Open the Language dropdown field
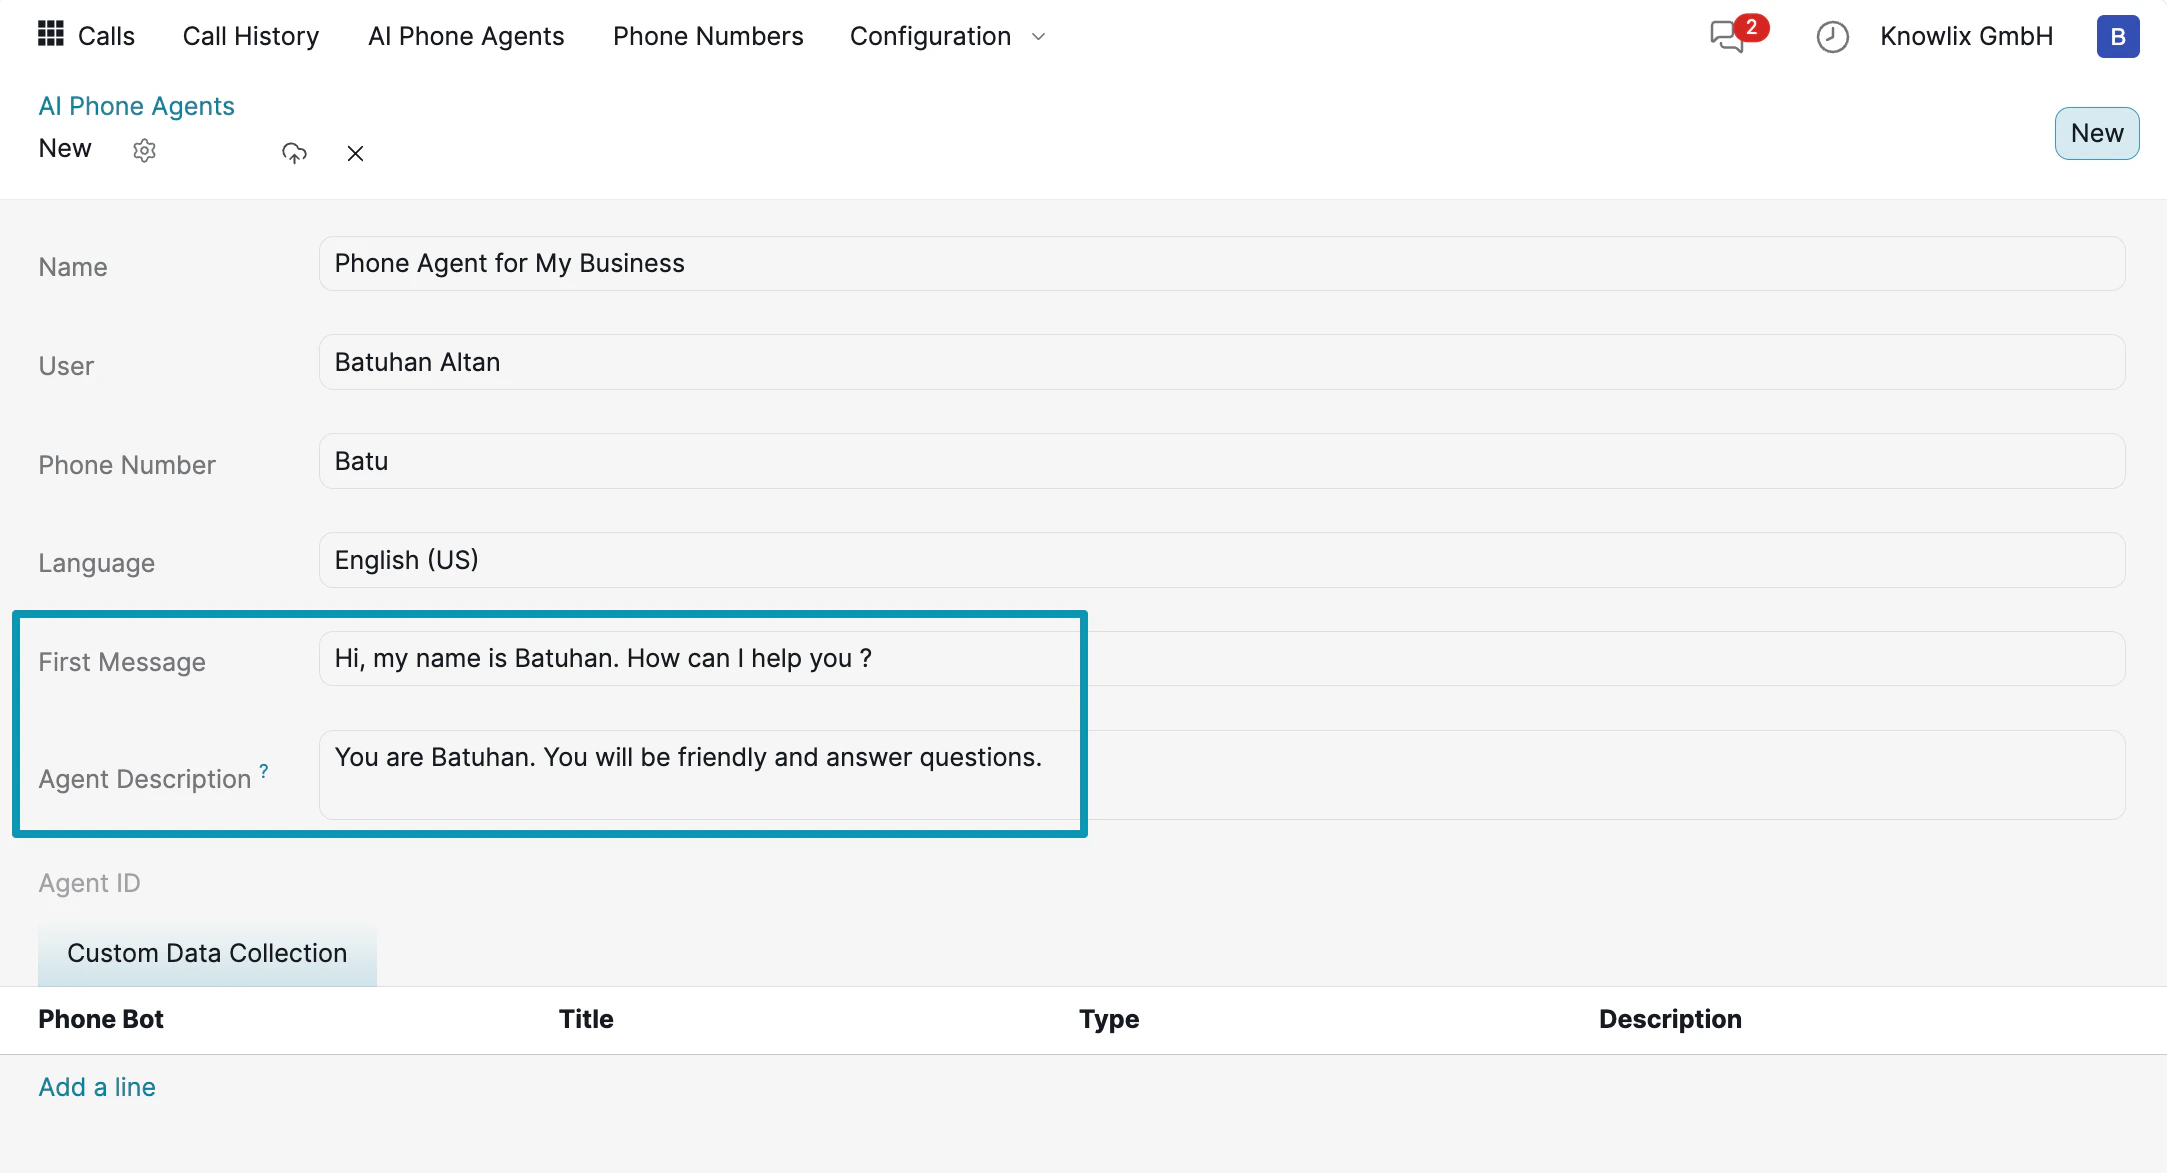Viewport: 2167px width, 1173px height. (1221, 560)
